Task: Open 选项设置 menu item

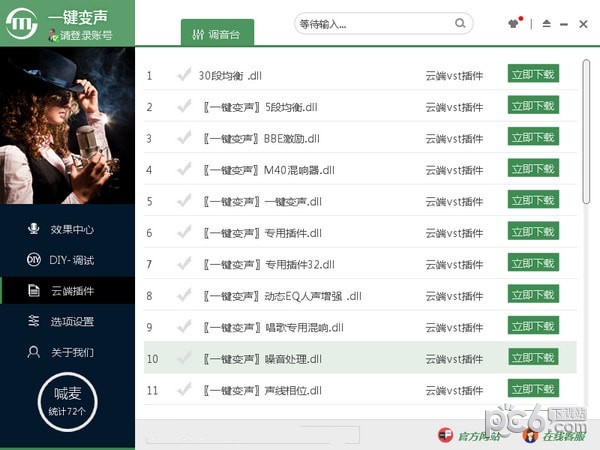Action: coord(68,321)
